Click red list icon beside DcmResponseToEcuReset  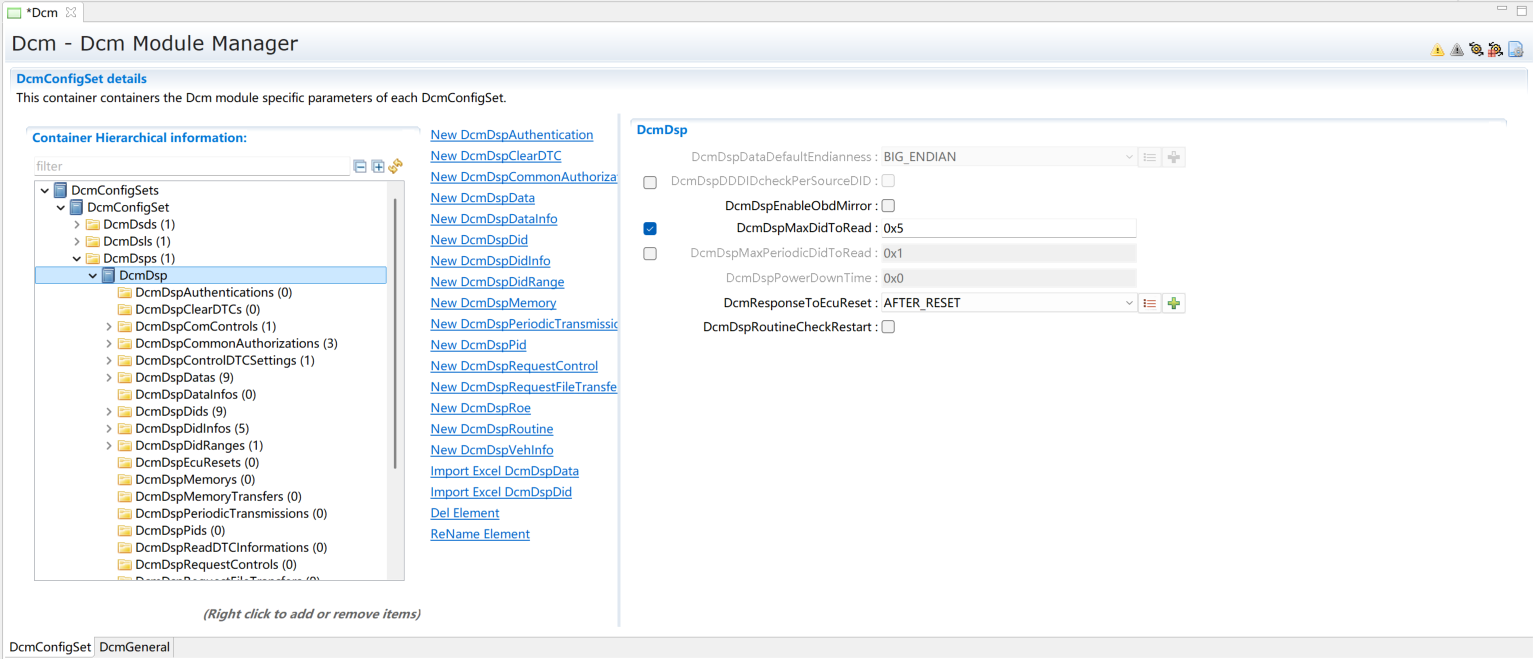(x=1150, y=303)
